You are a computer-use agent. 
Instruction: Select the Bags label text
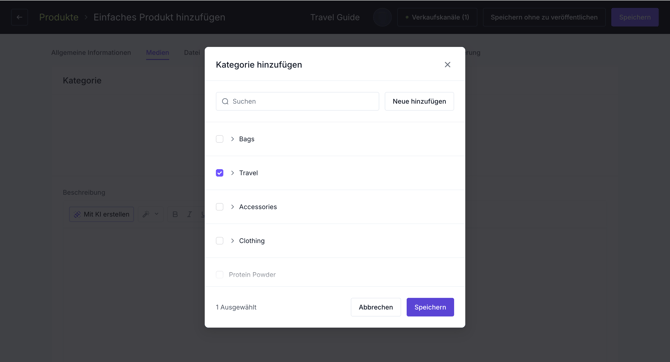[247, 139]
